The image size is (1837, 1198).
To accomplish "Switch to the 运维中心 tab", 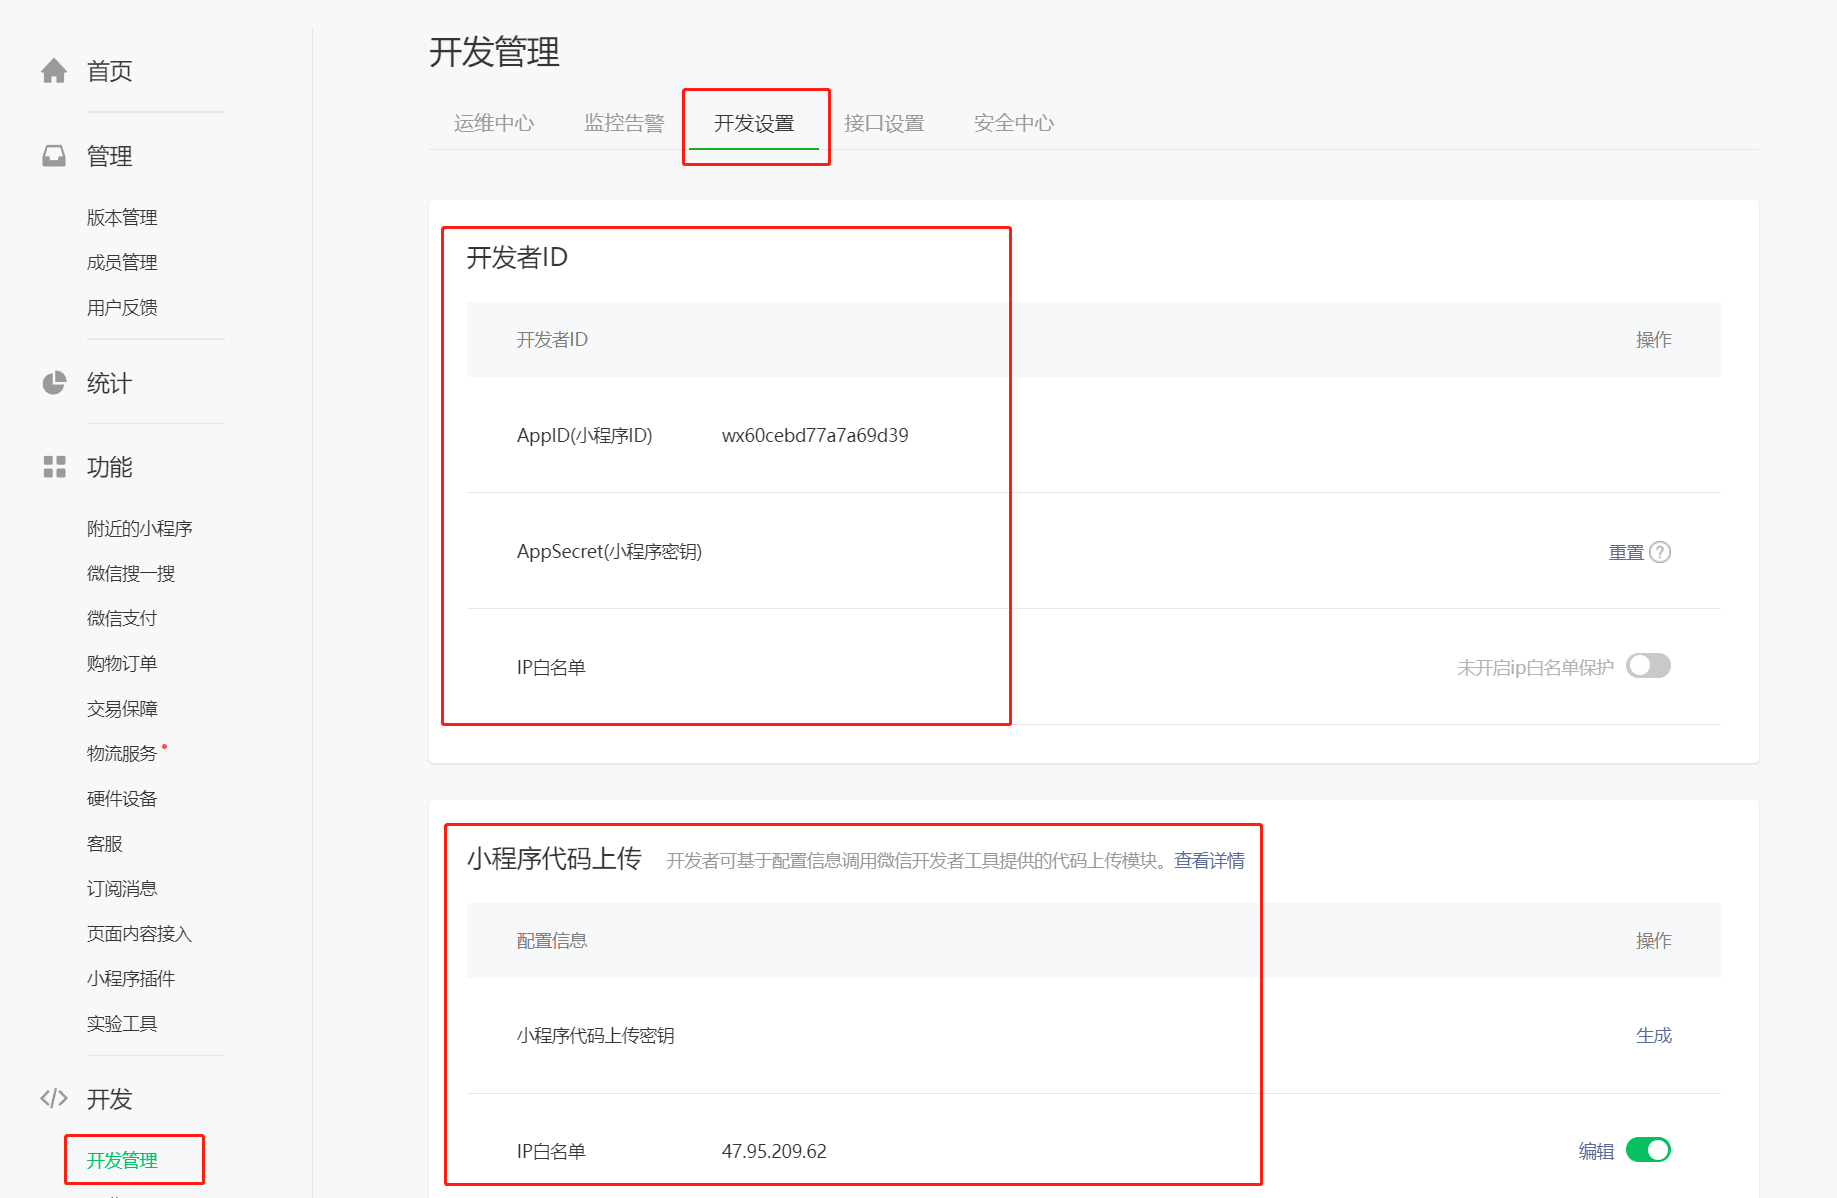I will point(494,123).
